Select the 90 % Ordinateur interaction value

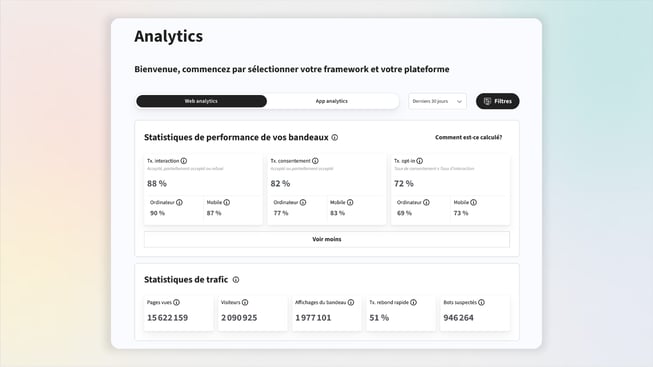tap(157, 213)
